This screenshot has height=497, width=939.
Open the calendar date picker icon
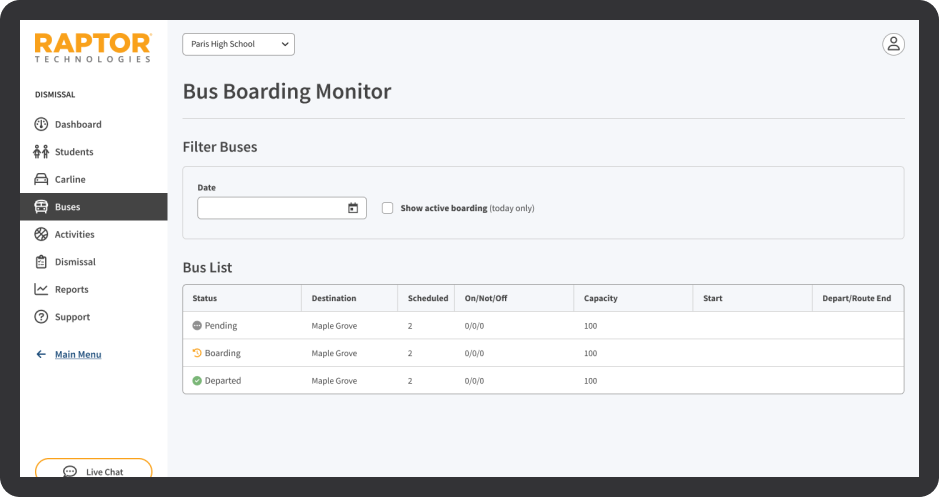coord(353,208)
